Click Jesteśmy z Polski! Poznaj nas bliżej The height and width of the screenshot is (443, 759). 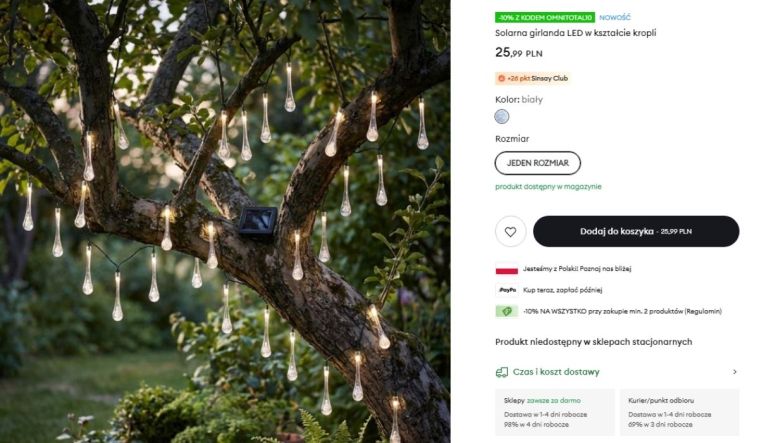point(577,269)
